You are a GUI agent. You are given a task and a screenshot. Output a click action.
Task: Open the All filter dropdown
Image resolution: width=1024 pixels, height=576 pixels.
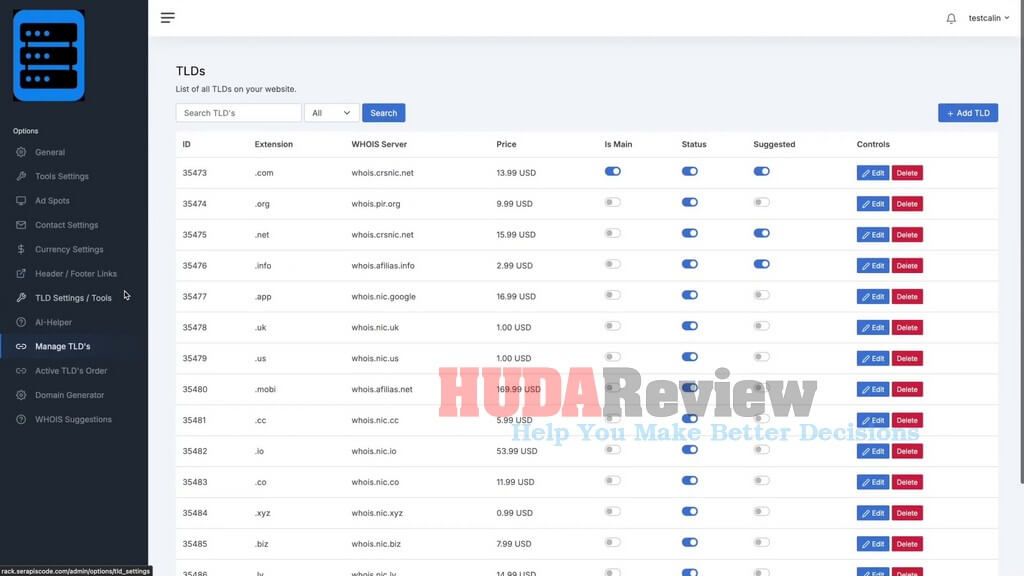[x=331, y=113]
